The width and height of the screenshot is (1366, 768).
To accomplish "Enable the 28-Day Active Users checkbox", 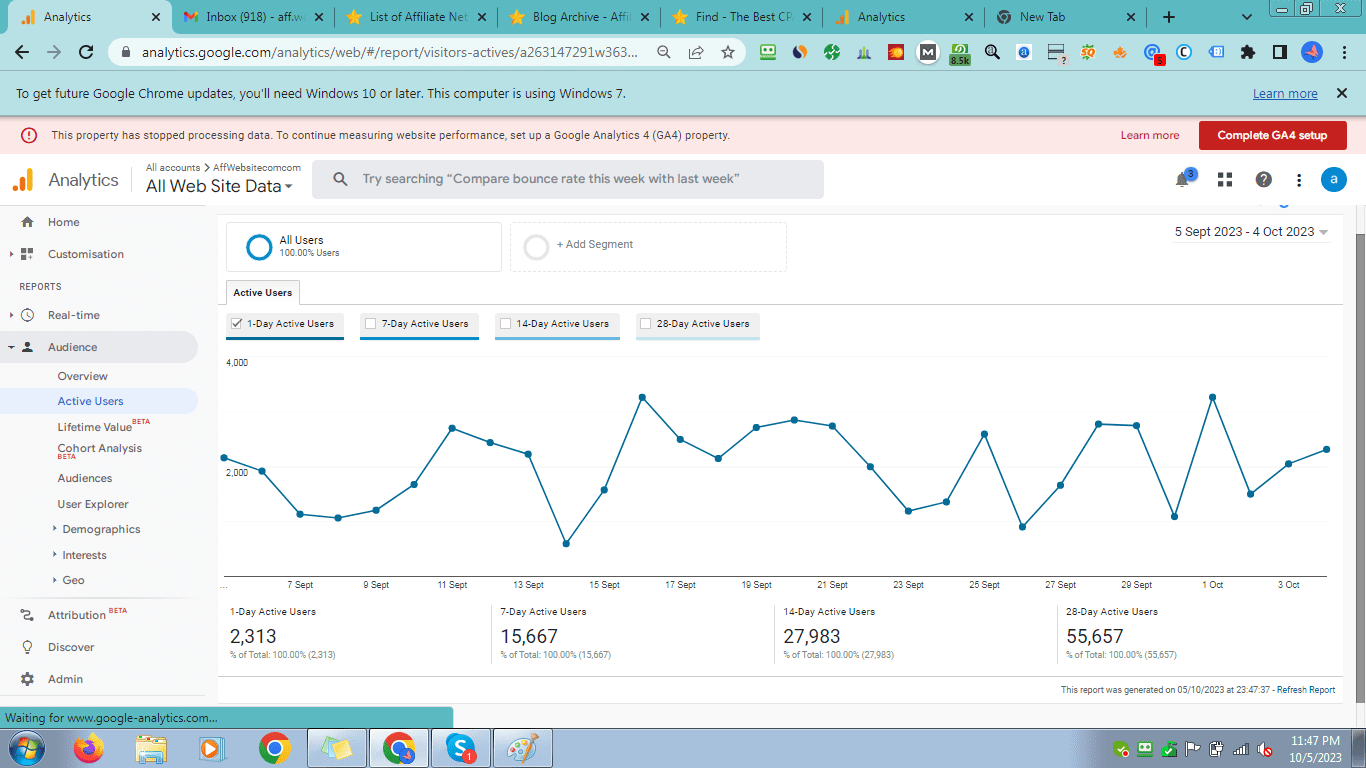I will (645, 324).
